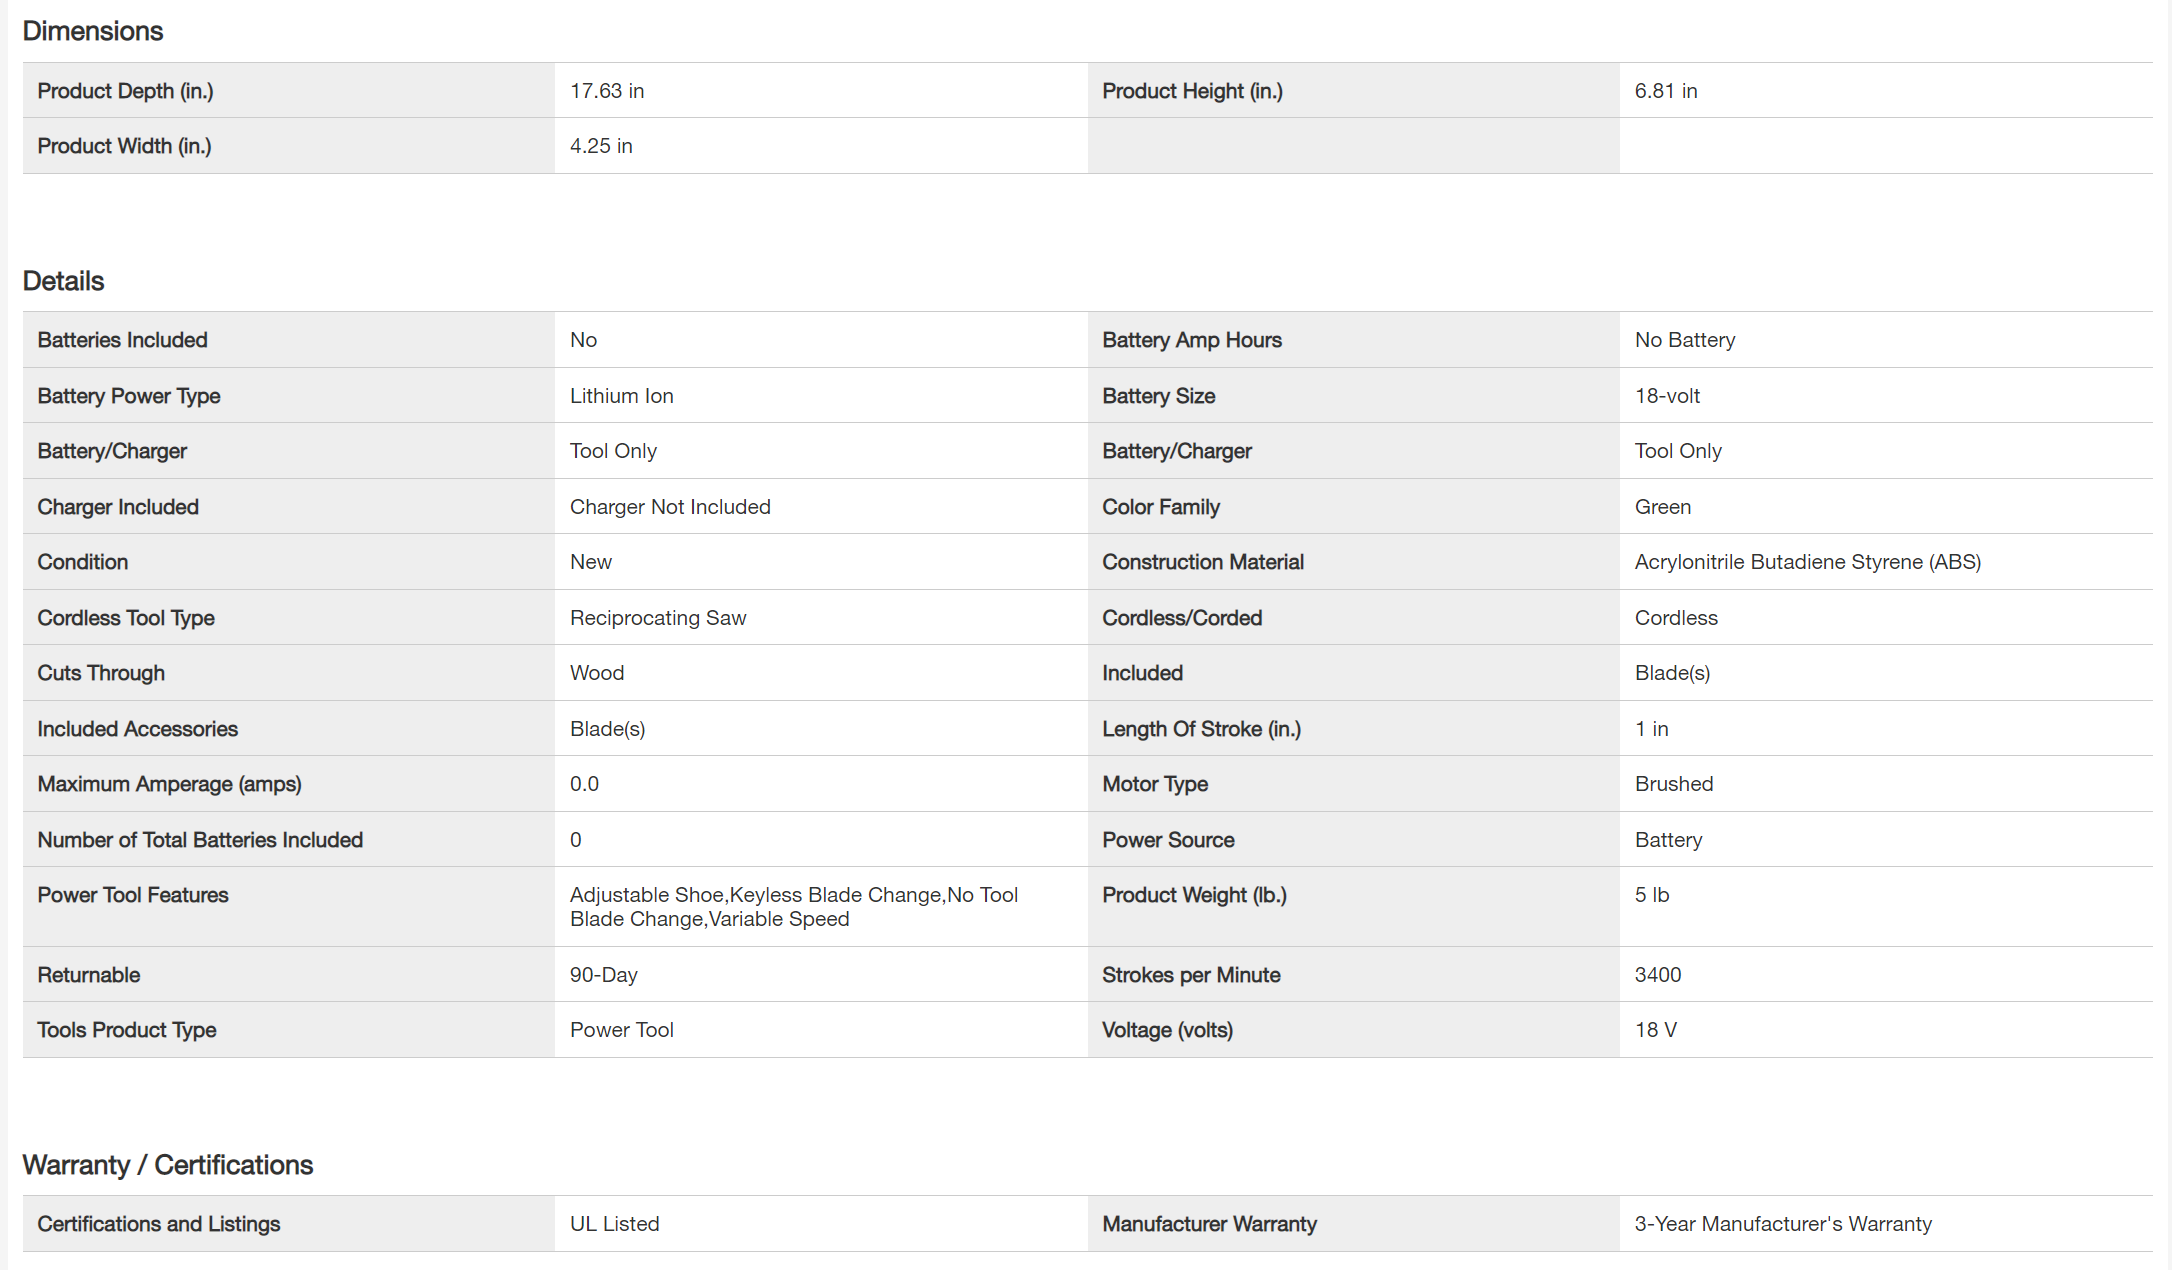2172x1270 pixels.
Task: Select the Color Family label
Action: point(1161,507)
